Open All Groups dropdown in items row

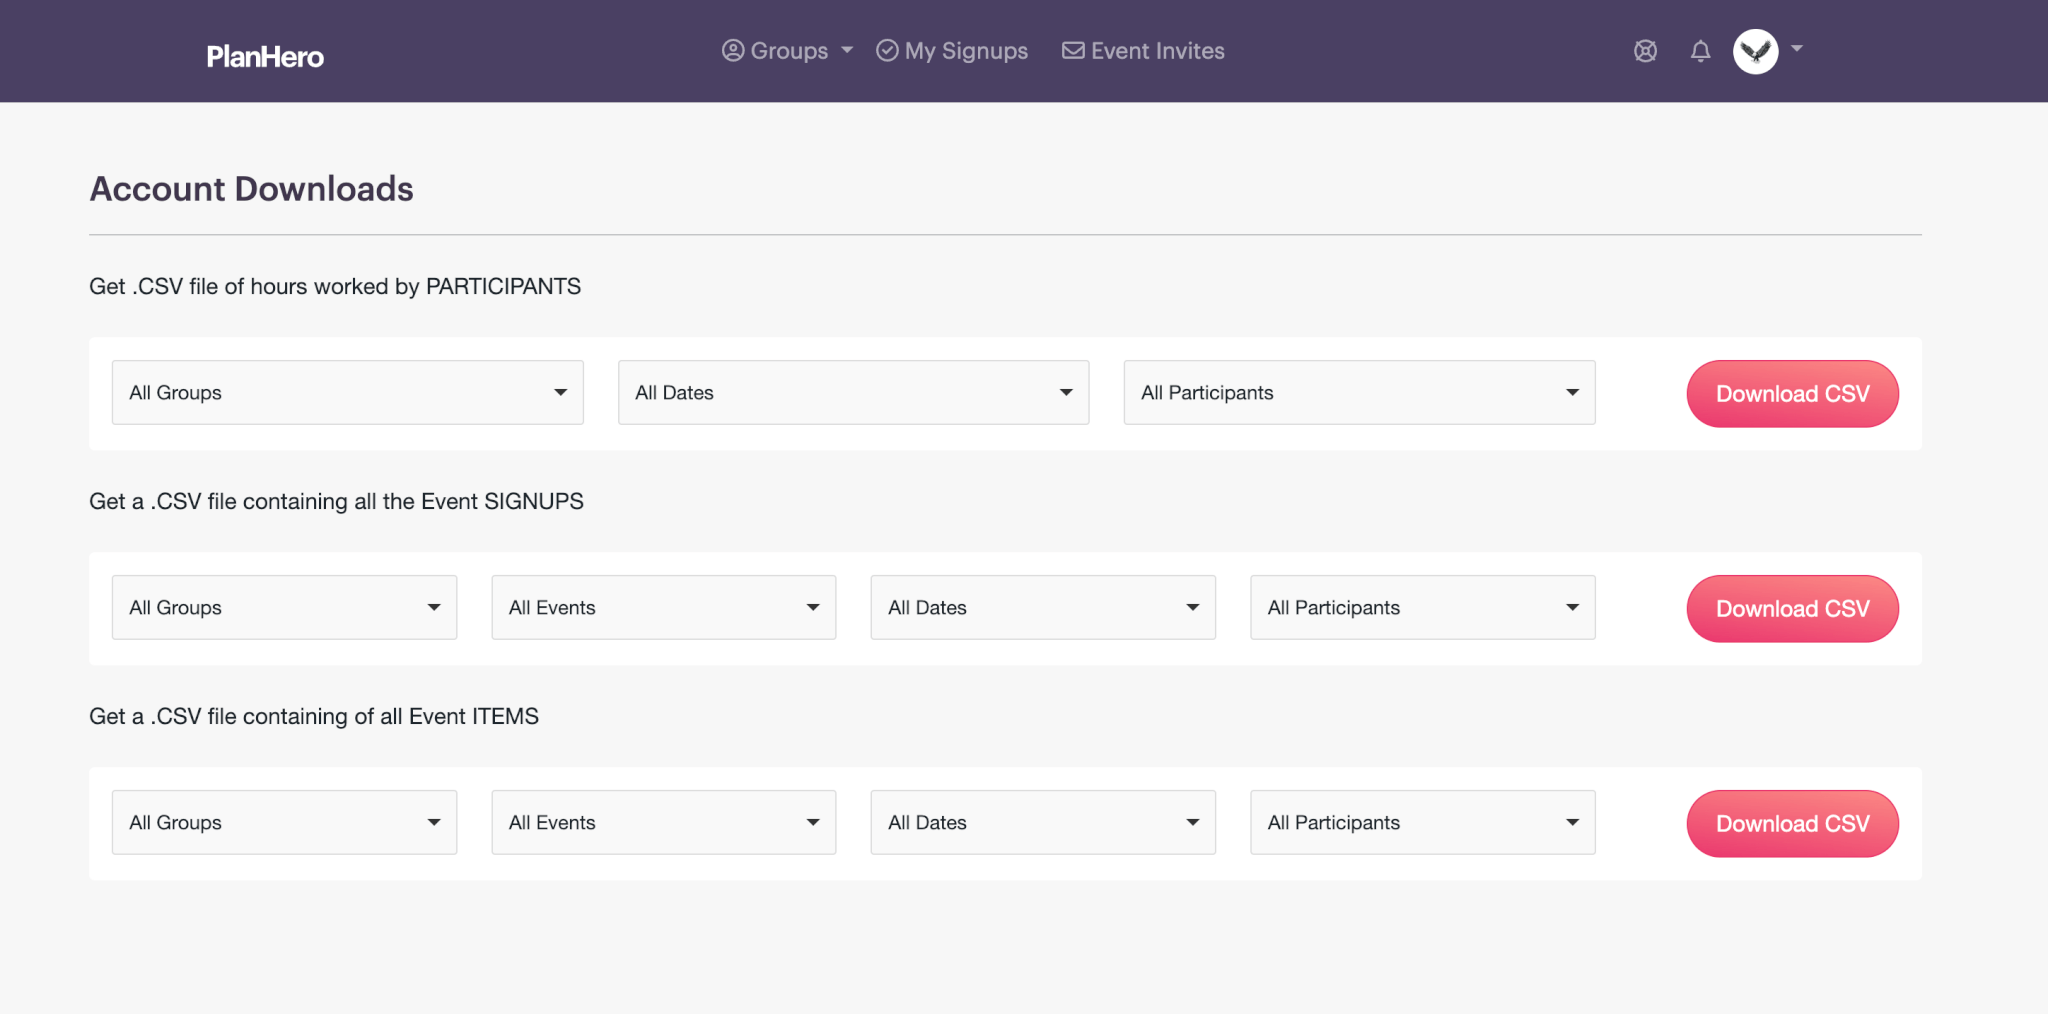(284, 823)
